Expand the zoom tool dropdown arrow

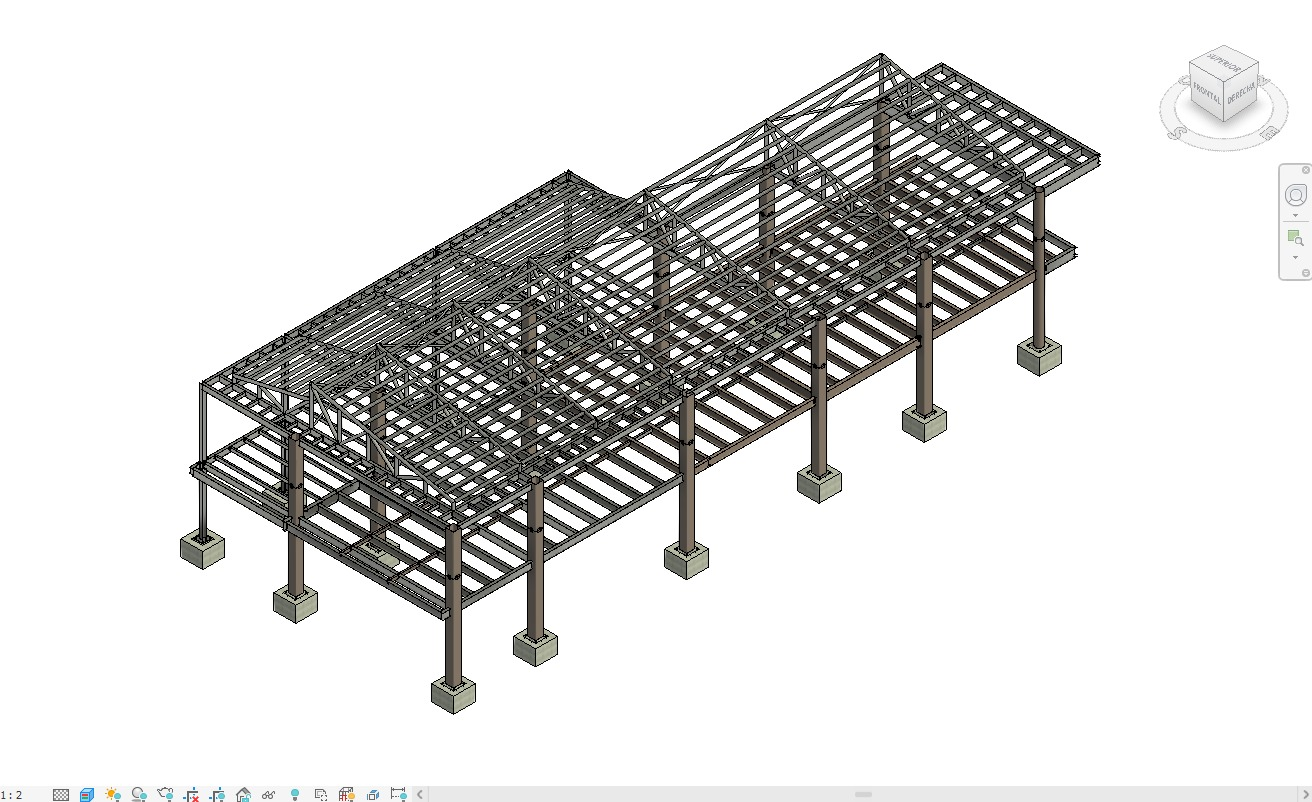[1296, 257]
